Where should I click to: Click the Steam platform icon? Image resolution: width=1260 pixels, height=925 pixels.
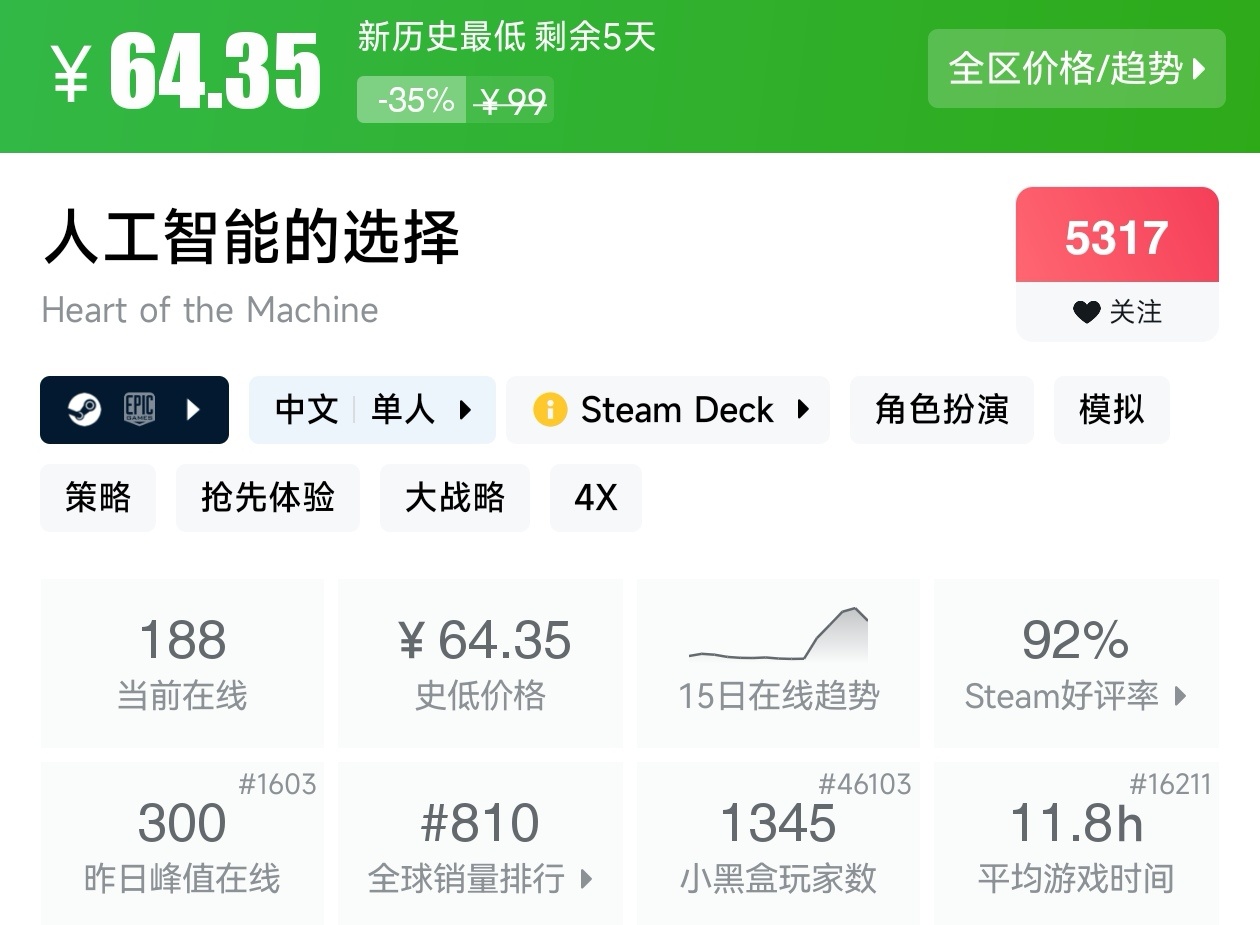pyautogui.click(x=84, y=410)
